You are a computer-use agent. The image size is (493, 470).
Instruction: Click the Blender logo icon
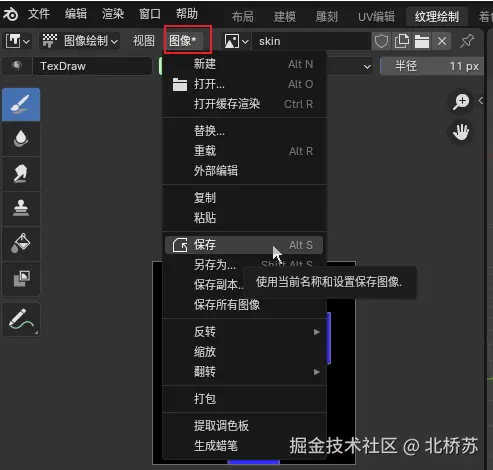[11, 14]
